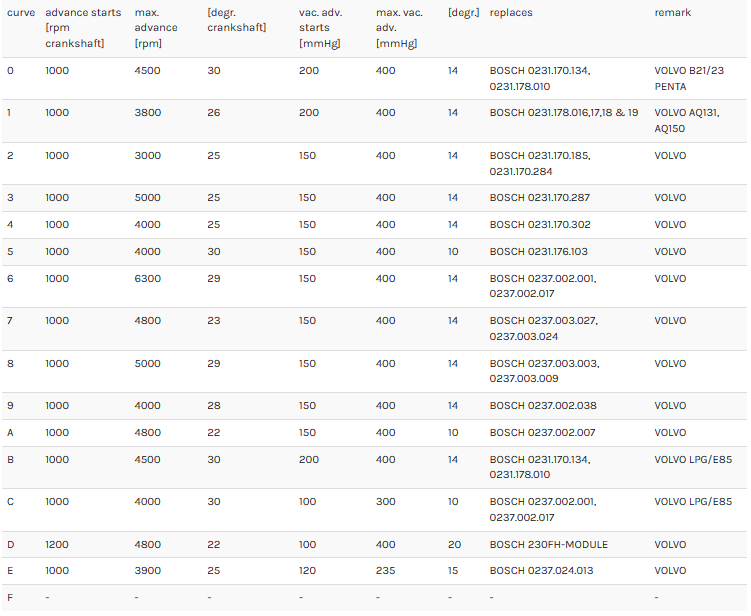Click the 'BOSCH 230FH-MODULE' cell
The width and height of the screenshot is (751, 616).
548,545
